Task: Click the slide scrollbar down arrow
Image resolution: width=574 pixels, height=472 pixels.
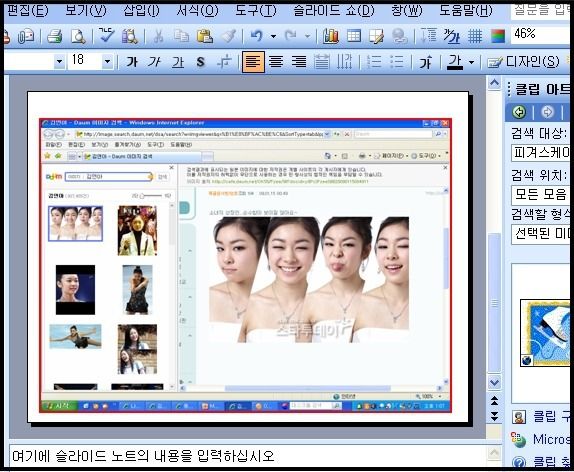Action: click(x=494, y=382)
